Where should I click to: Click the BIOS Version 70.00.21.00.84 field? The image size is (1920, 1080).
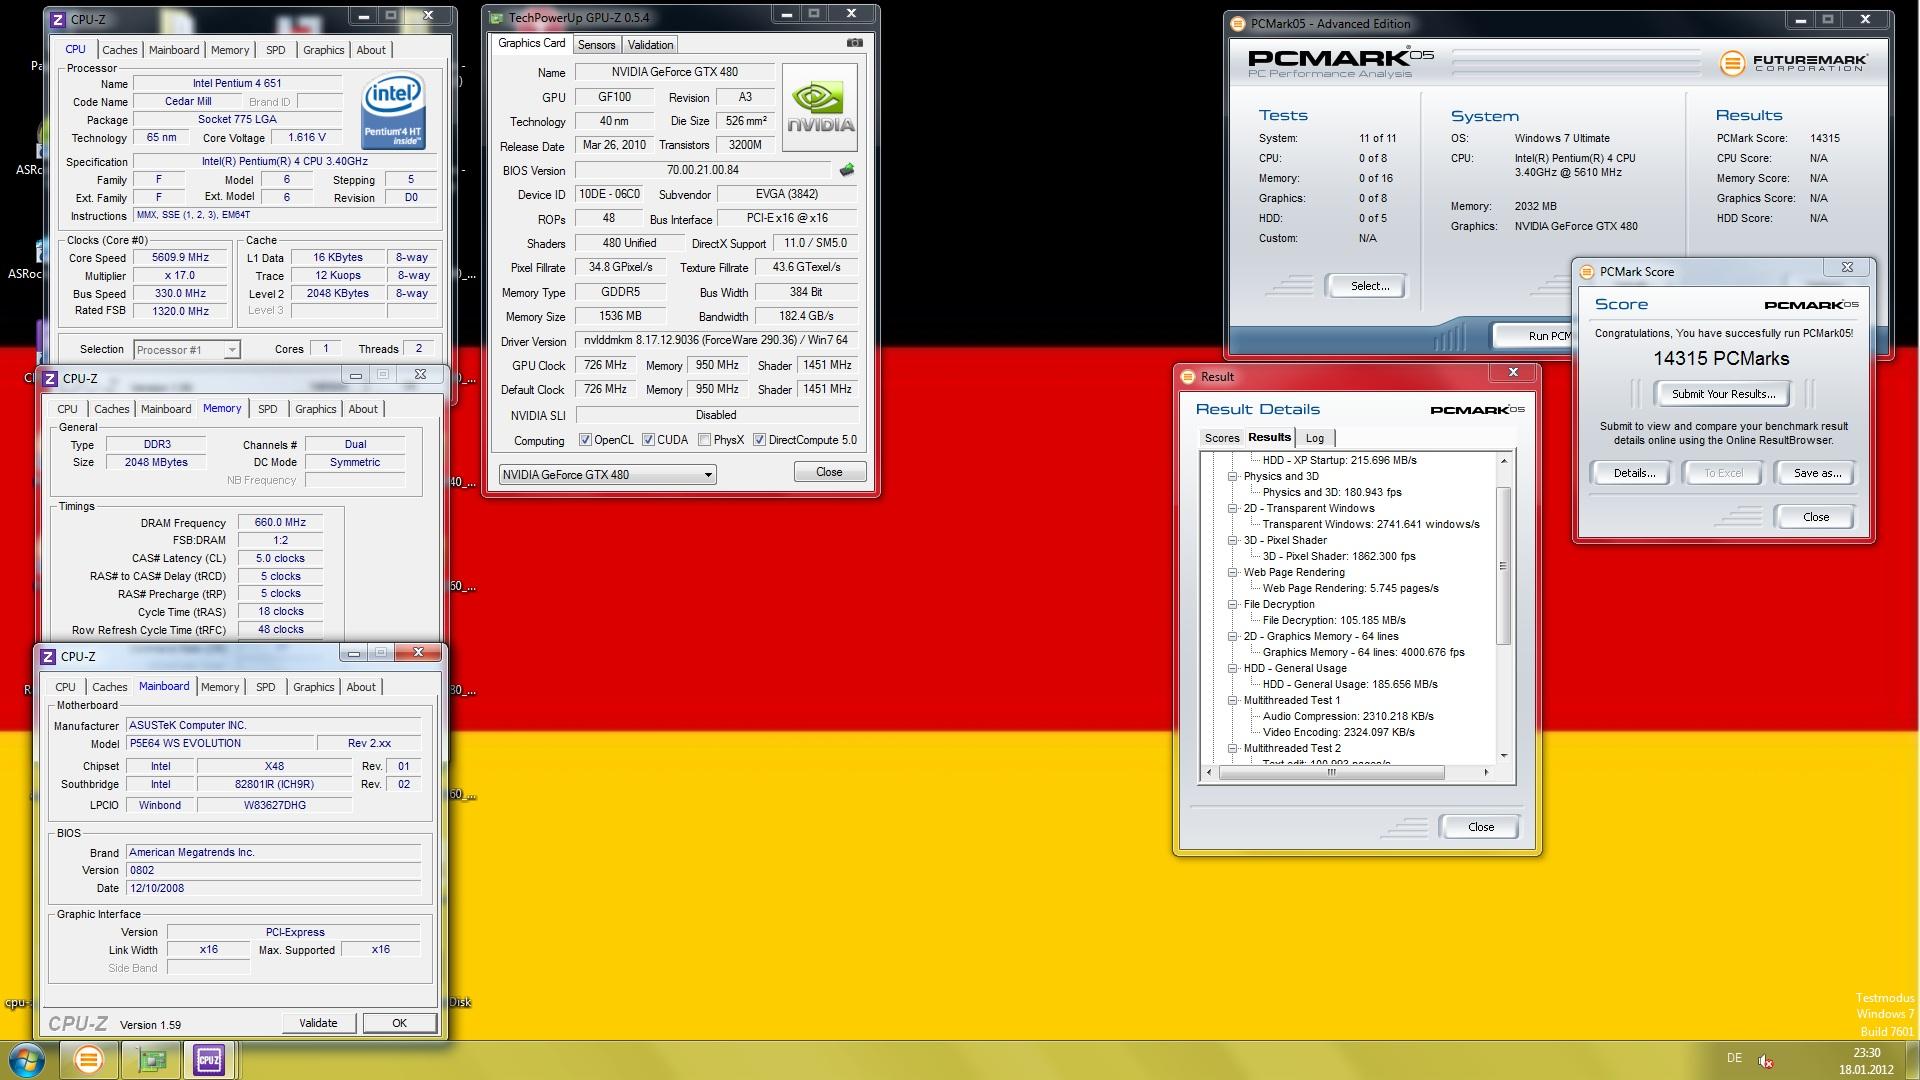click(702, 170)
